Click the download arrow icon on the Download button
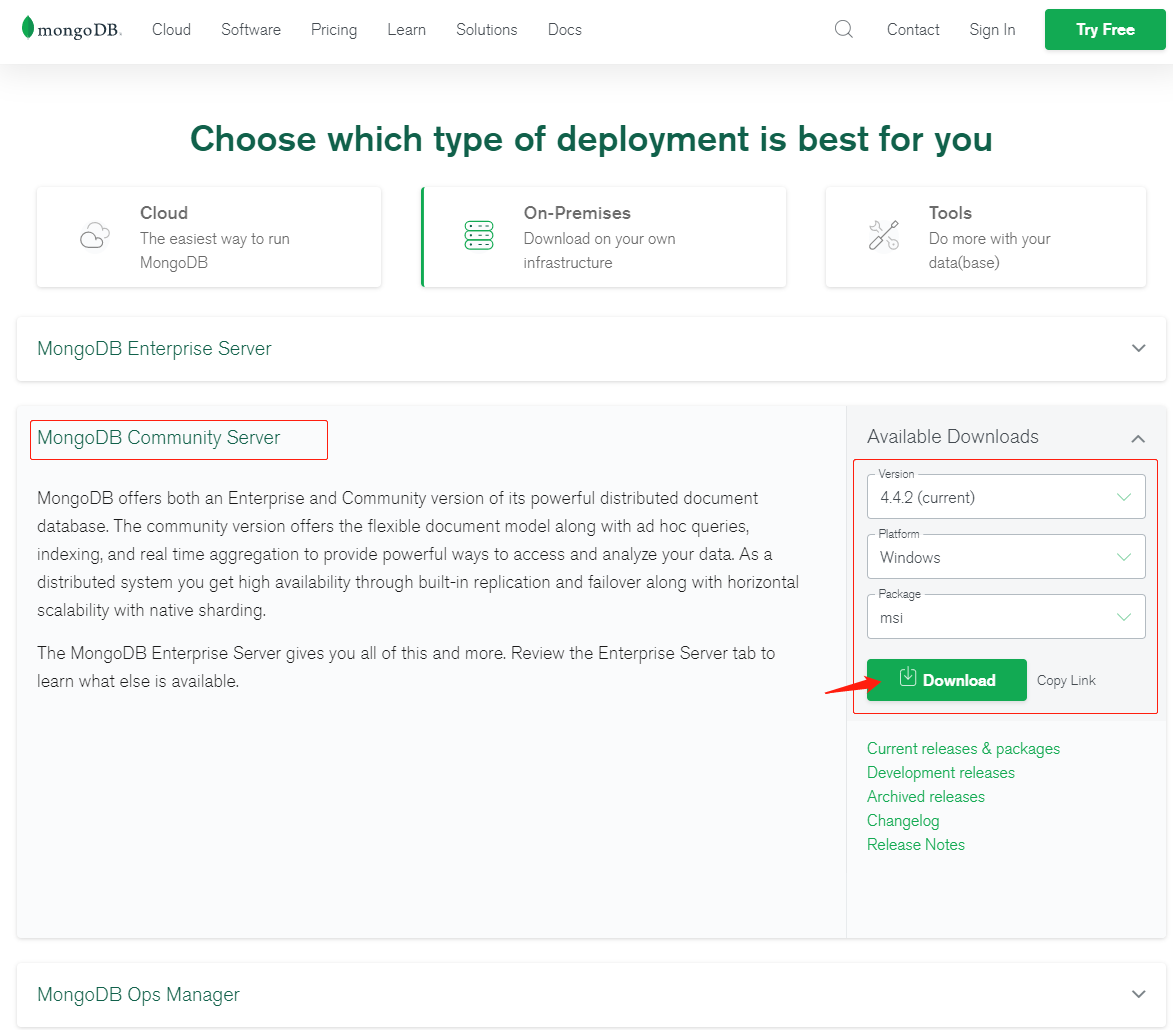This screenshot has width=1173, height=1030. point(907,678)
